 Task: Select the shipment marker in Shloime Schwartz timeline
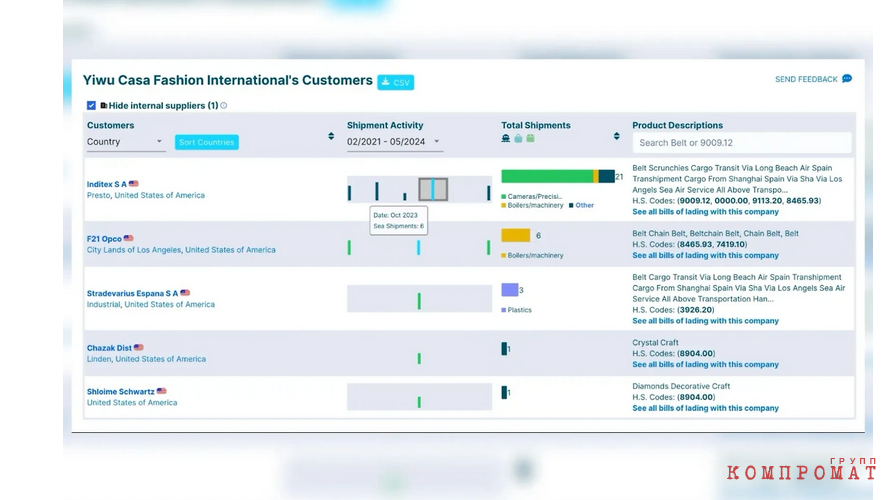click(419, 402)
